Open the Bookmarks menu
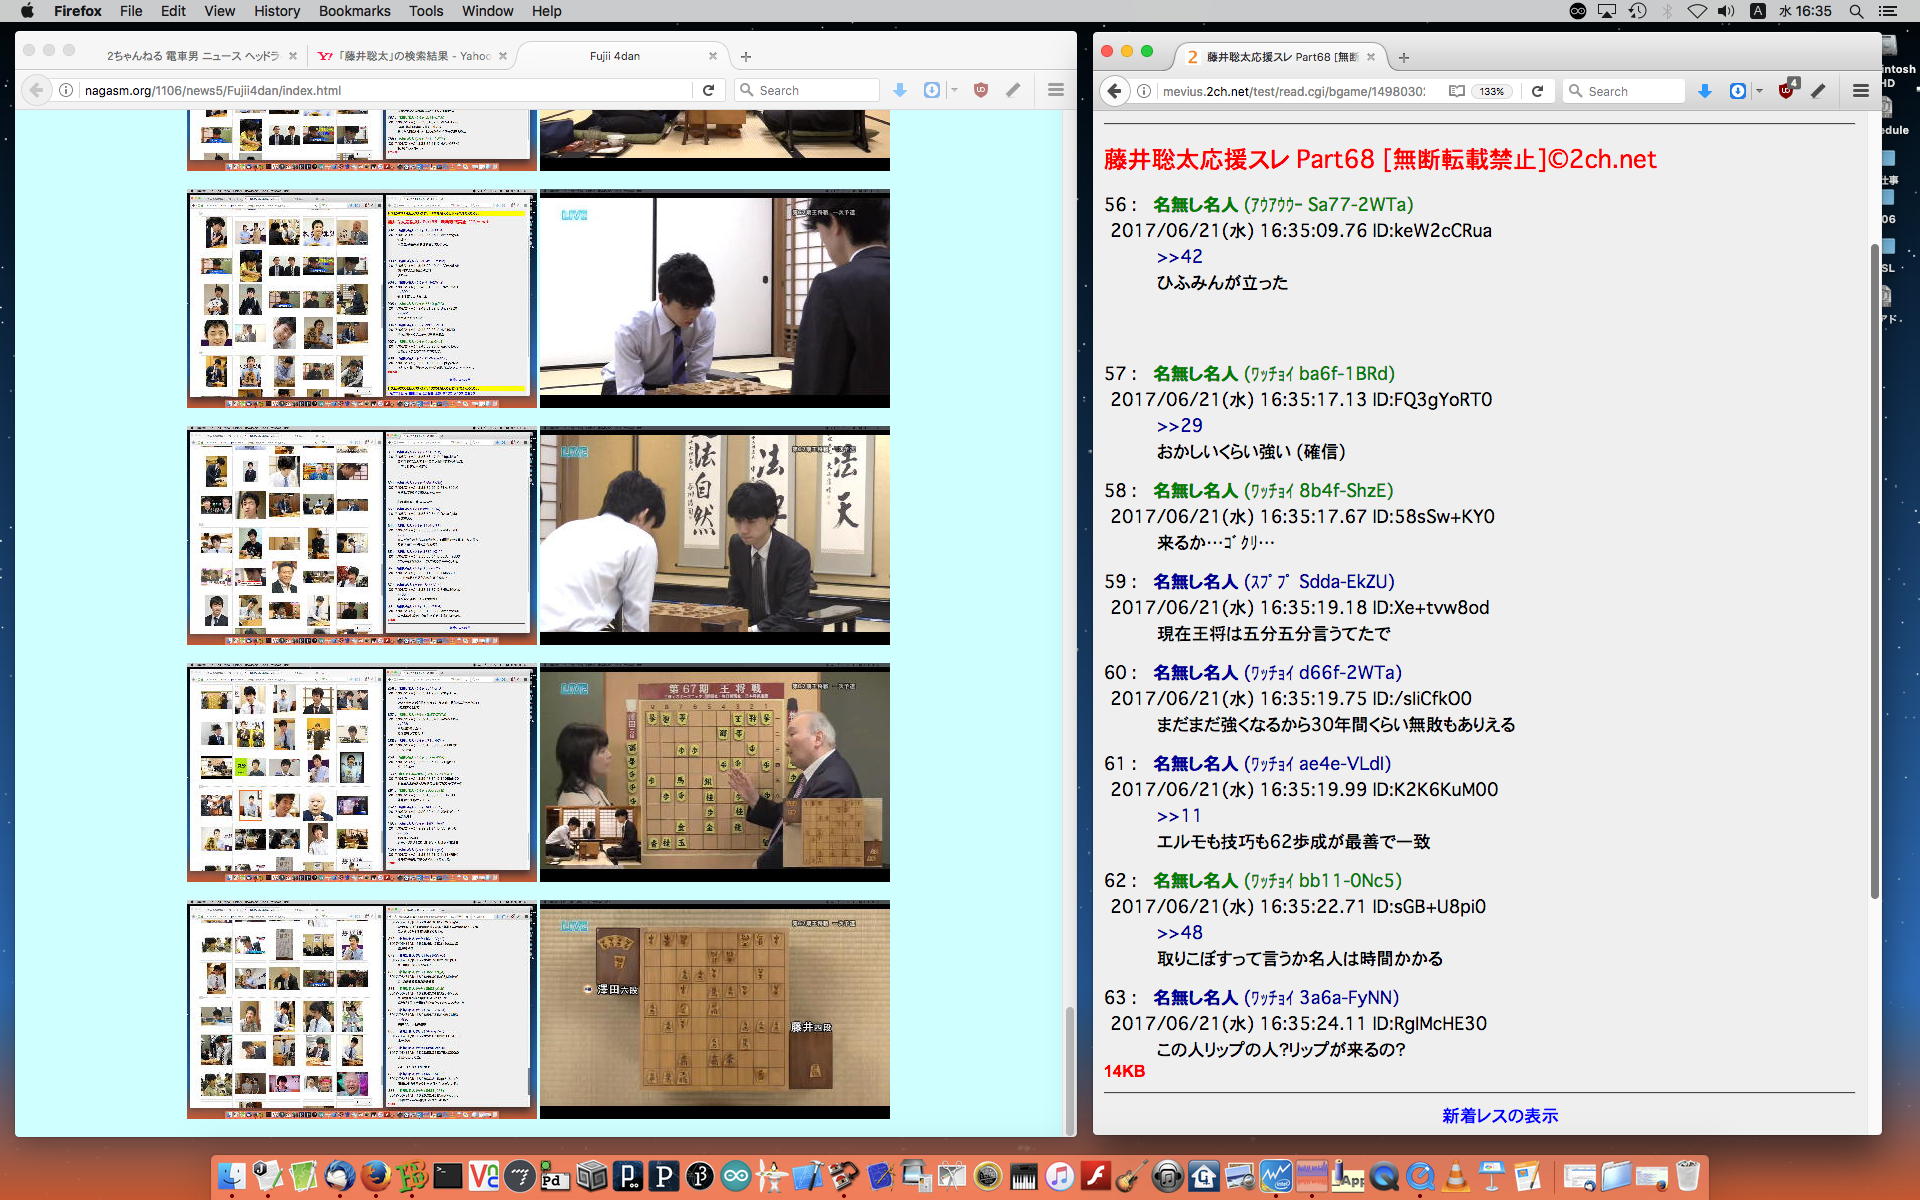 [354, 11]
